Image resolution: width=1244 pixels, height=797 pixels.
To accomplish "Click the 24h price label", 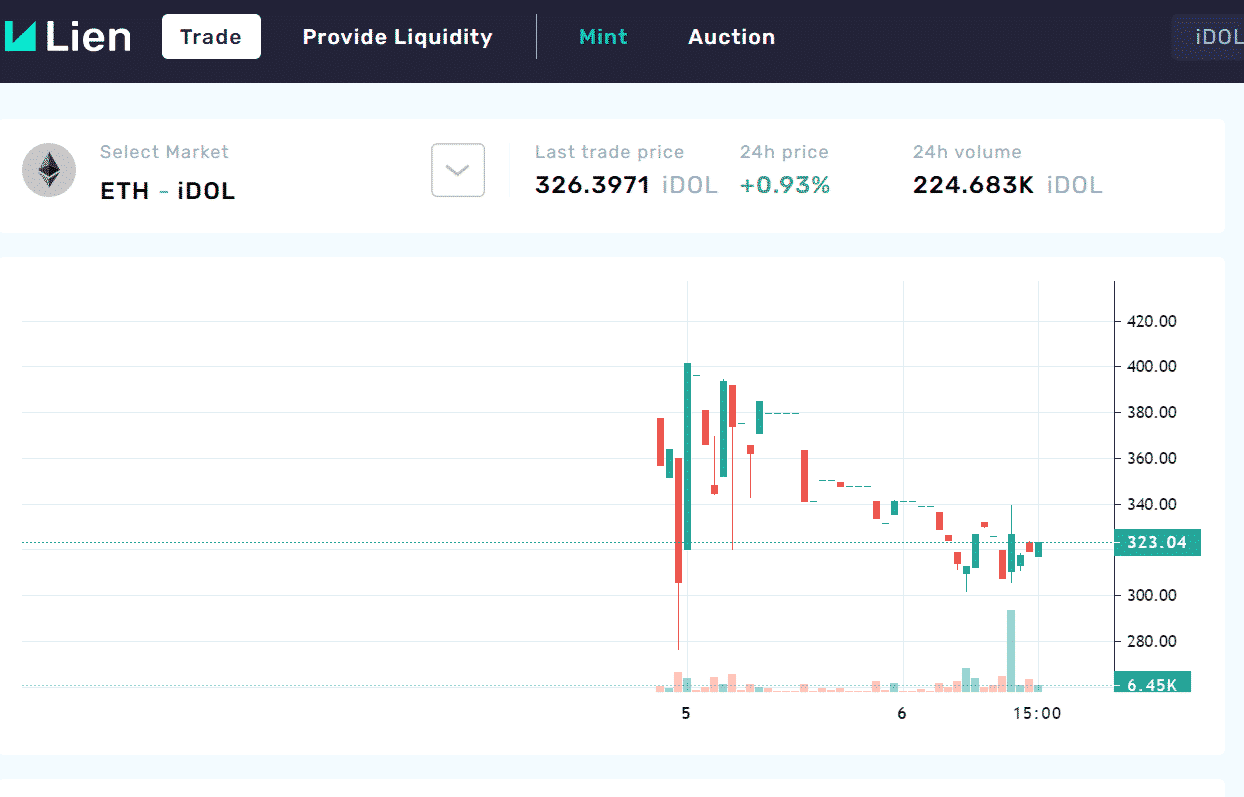I will (784, 152).
